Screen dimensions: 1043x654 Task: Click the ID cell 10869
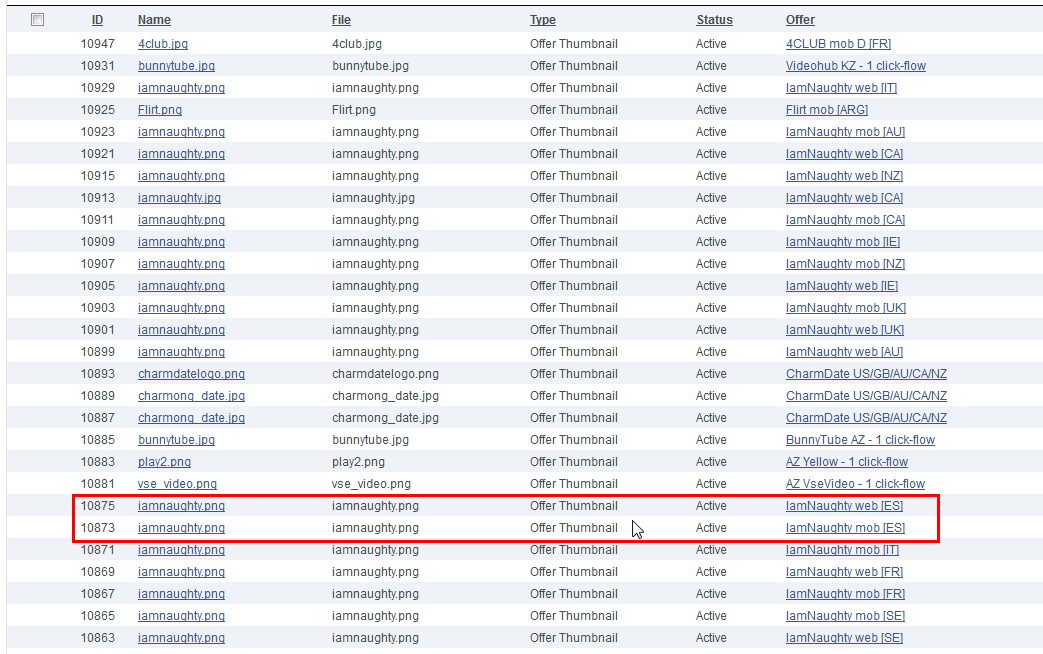(98, 572)
